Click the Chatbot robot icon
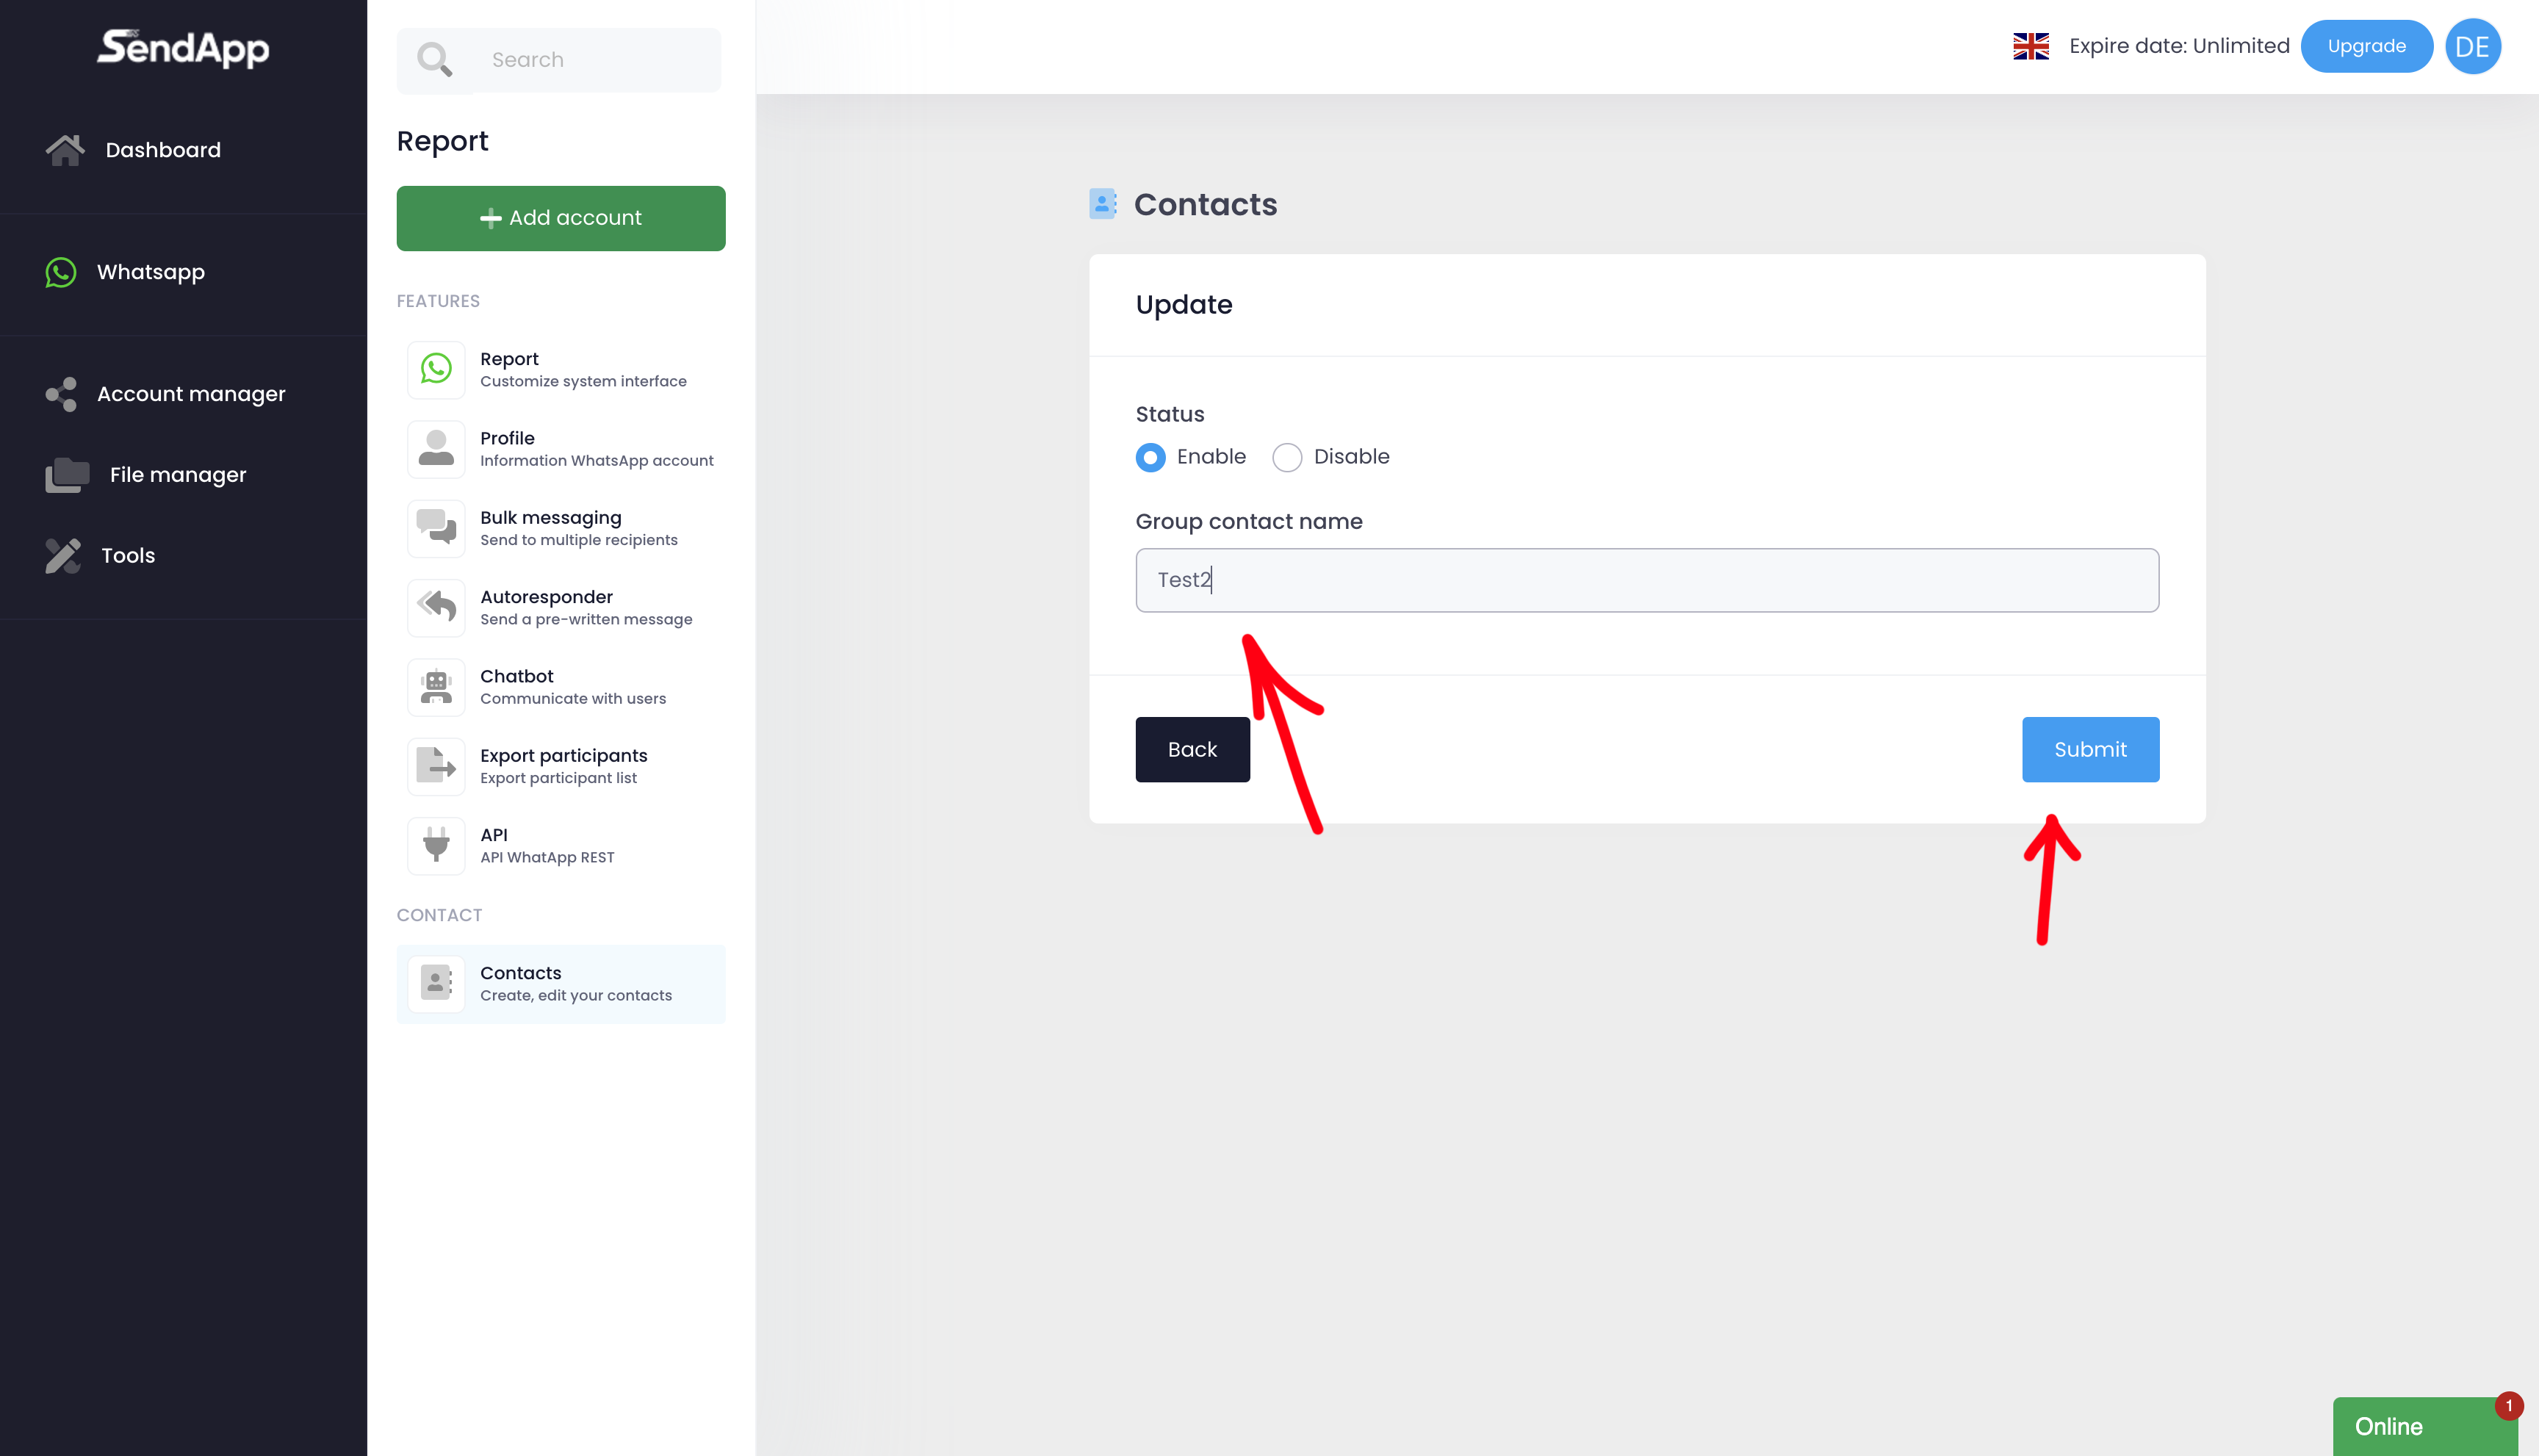The width and height of the screenshot is (2539, 1456). pyautogui.click(x=436, y=687)
